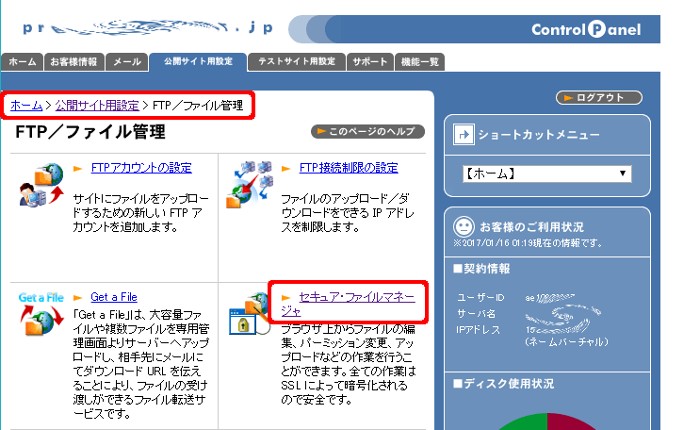Click the (ネームバーチャル) text
The width and height of the screenshot is (700, 430).
pyautogui.click(x=567, y=342)
